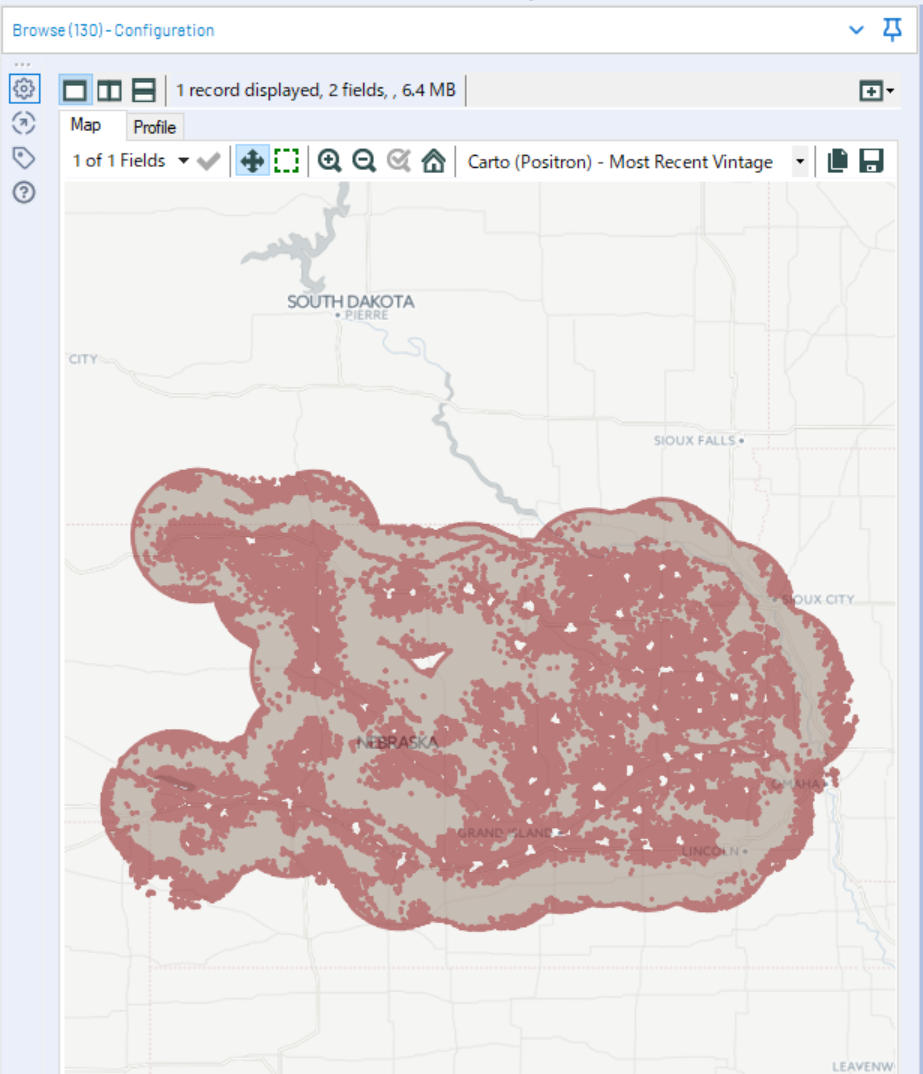Open the Carto (Positron) base map dropdown
The height and width of the screenshot is (1074, 923).
coord(799,162)
